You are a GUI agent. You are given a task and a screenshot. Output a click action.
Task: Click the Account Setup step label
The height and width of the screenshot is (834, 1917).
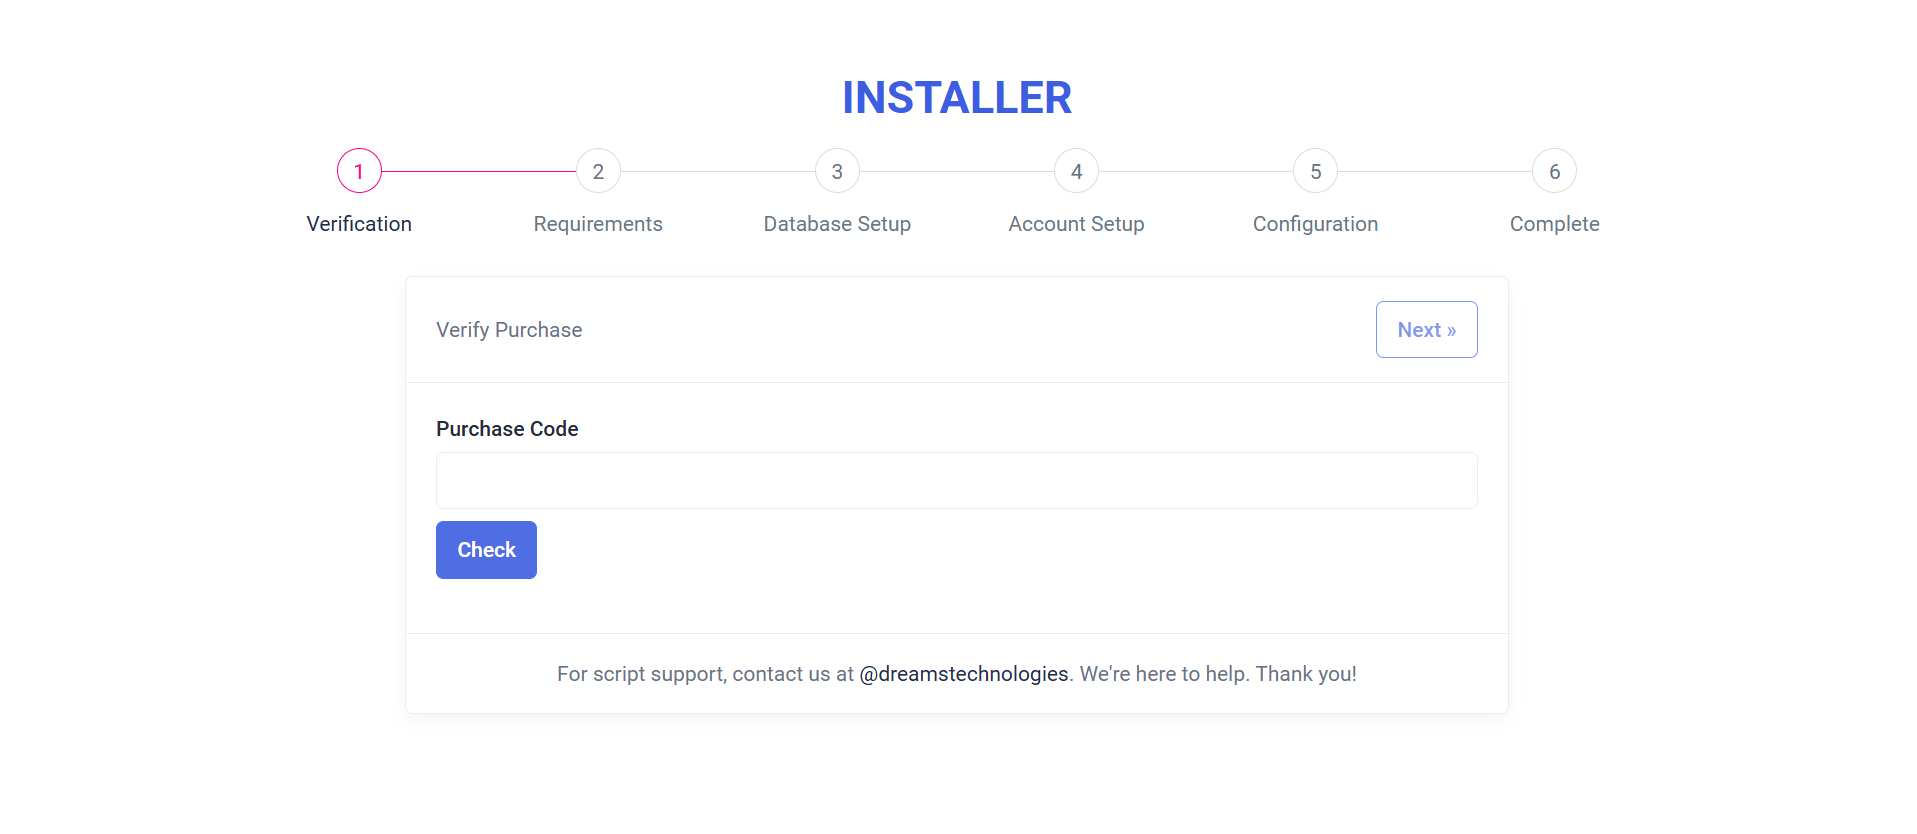pos(1076,224)
